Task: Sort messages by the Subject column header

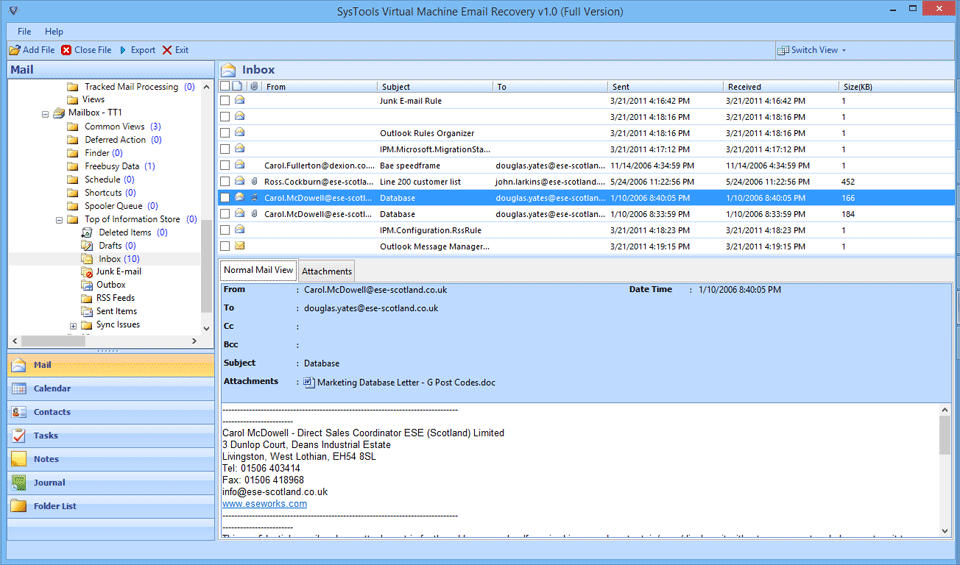Action: pos(435,87)
